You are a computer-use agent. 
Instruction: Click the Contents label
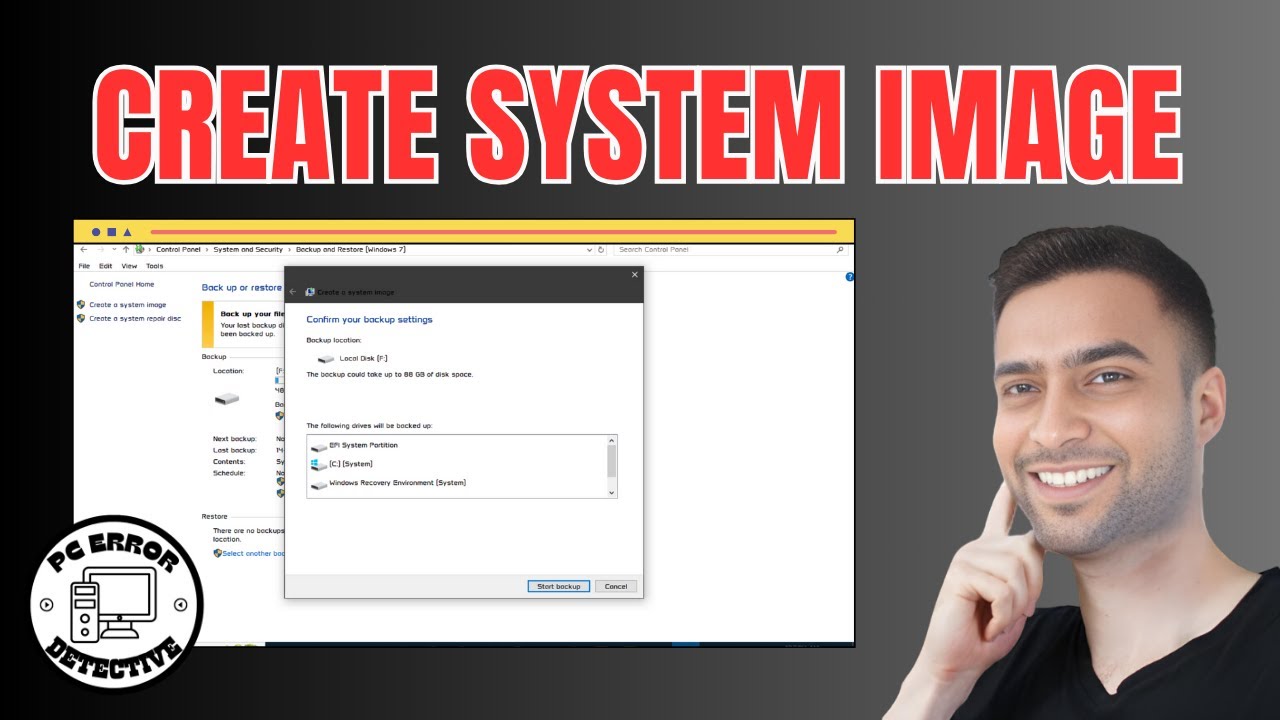[229, 462]
